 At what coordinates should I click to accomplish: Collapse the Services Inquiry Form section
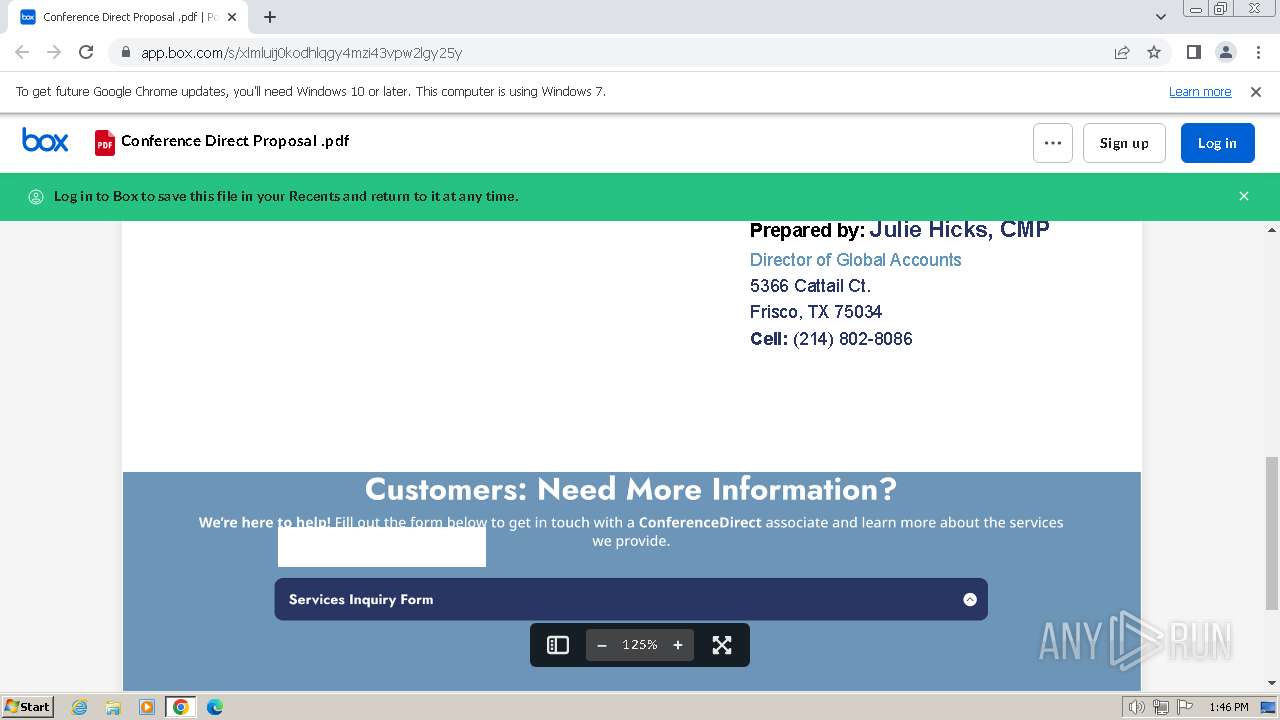pos(631,599)
